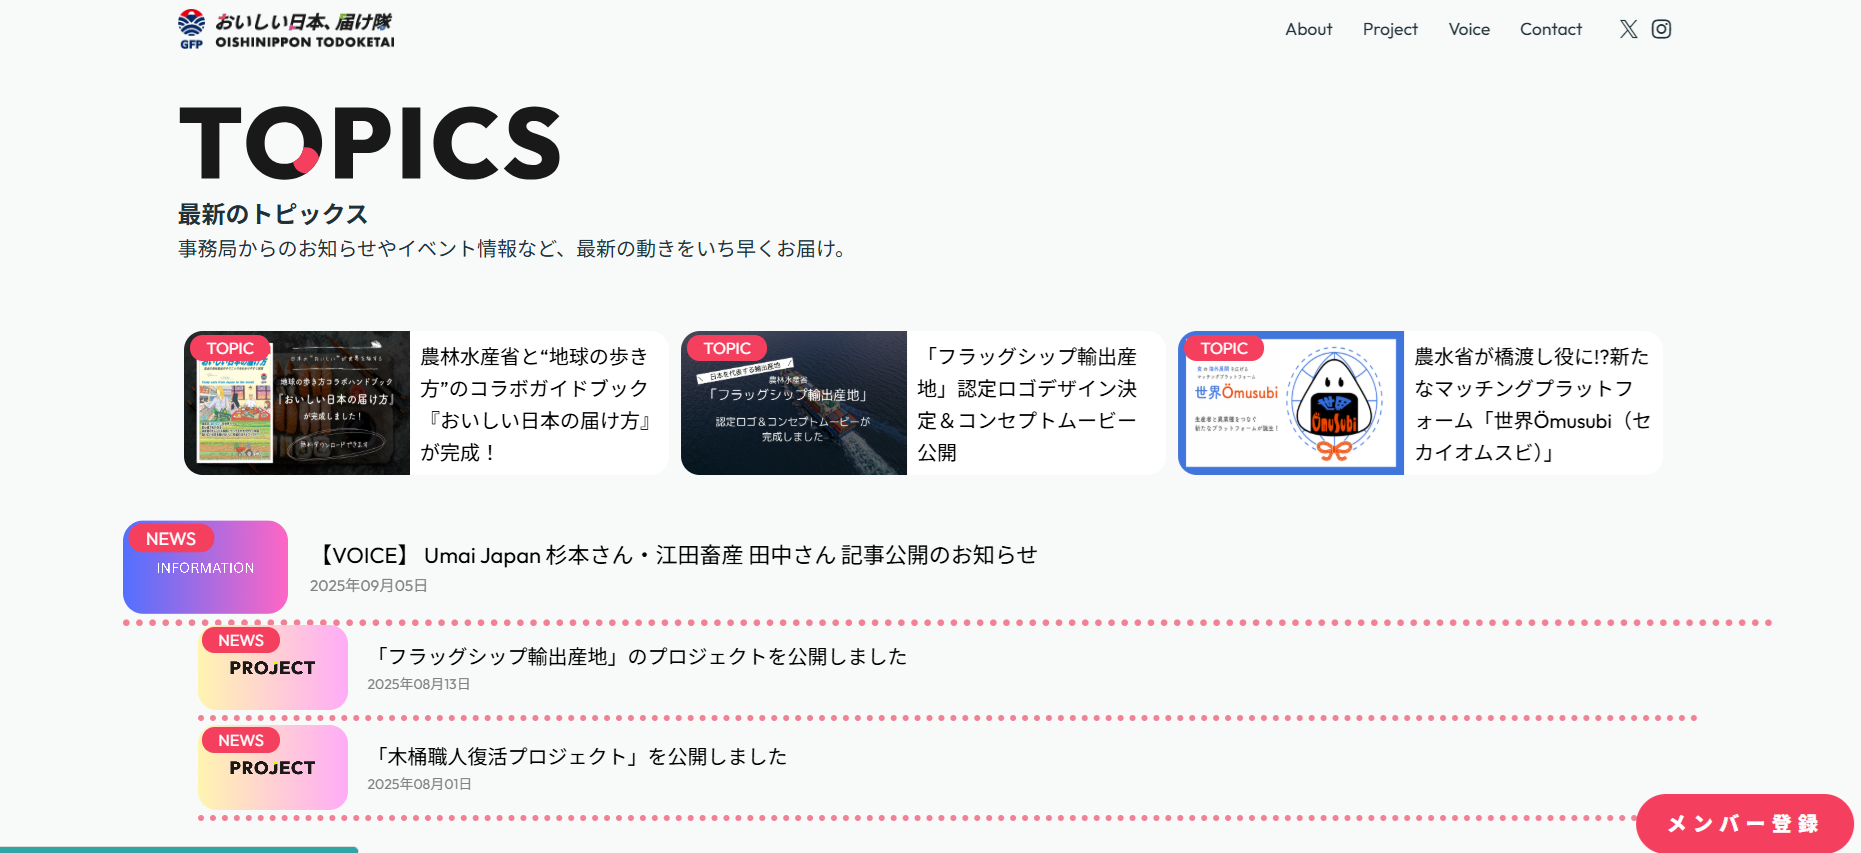Open the 「フラッグシップ輸出産地」のプロジェクト news headline
The width and height of the screenshot is (1861, 853).
click(641, 656)
